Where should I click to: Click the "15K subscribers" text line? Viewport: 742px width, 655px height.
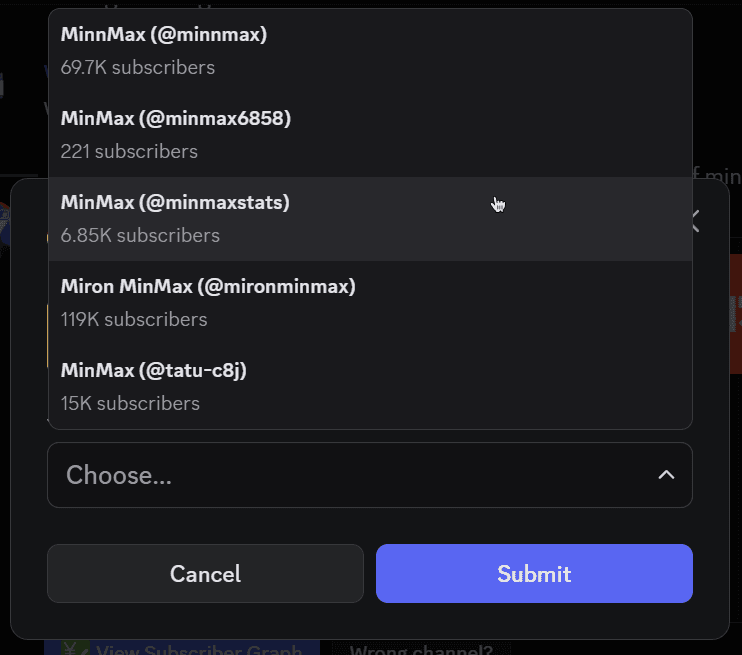[x=130, y=404]
